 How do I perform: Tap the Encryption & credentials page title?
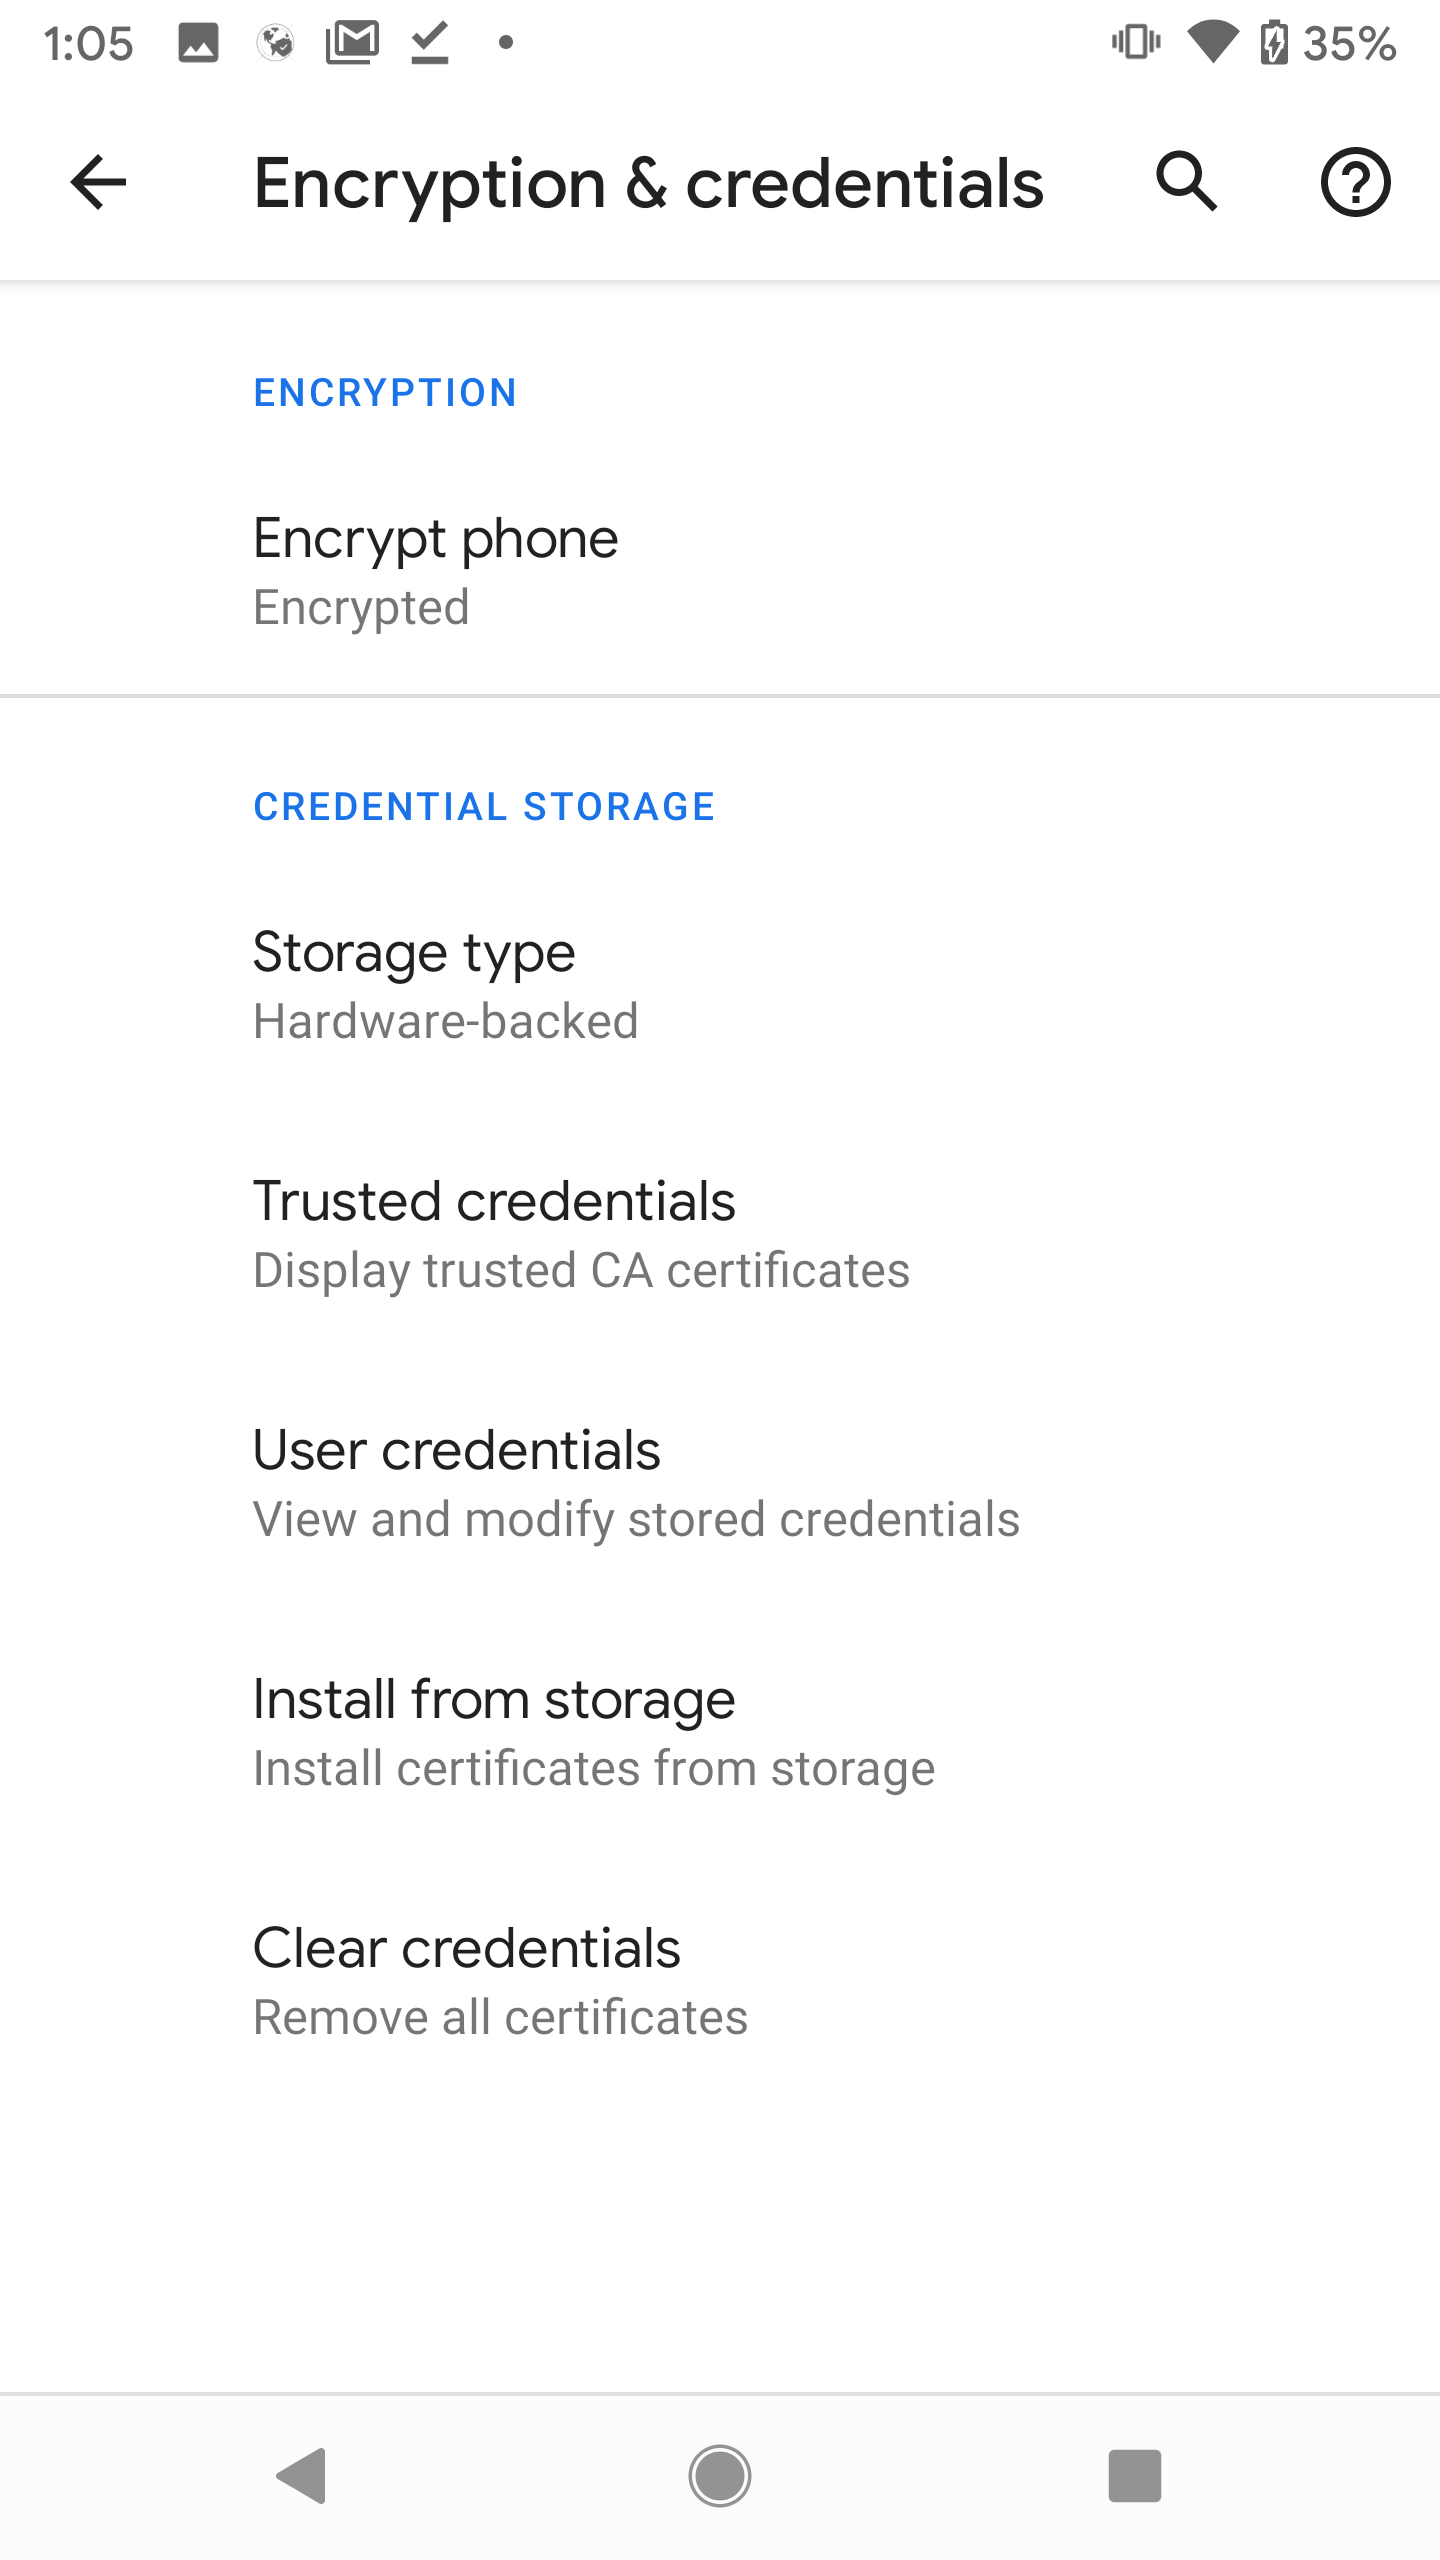(x=648, y=184)
